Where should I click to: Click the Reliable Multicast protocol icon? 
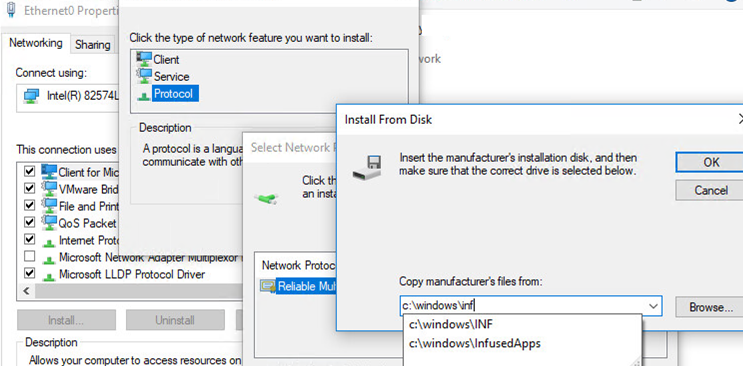point(268,286)
